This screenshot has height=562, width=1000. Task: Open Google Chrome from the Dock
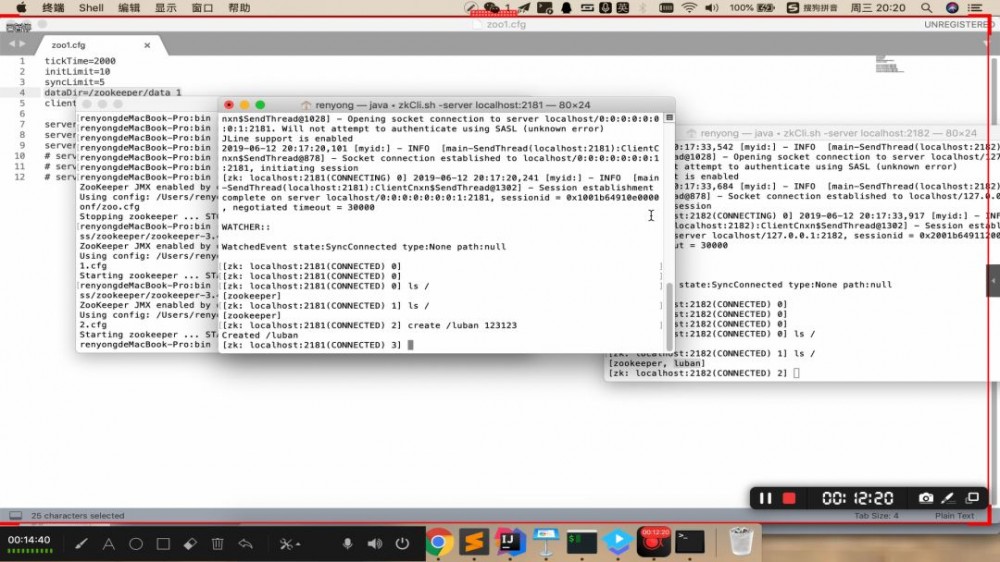(x=438, y=543)
